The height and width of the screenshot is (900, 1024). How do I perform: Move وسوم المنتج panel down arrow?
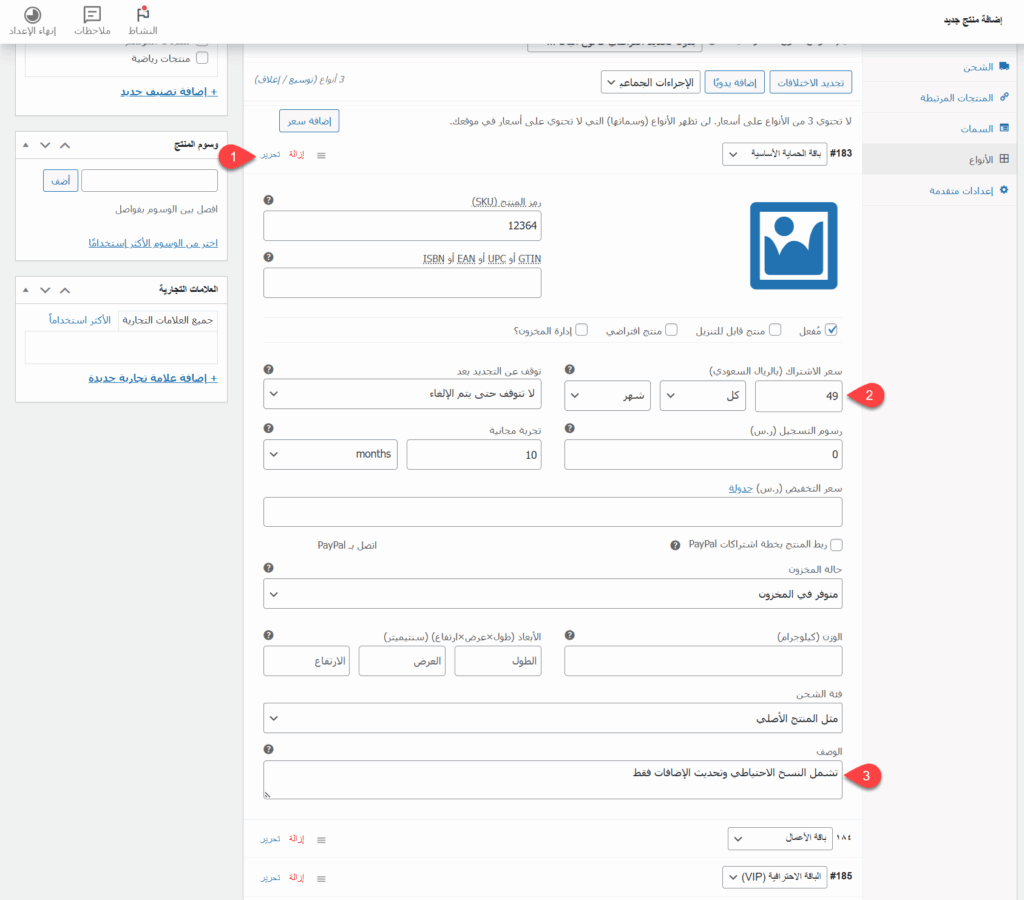coord(45,145)
